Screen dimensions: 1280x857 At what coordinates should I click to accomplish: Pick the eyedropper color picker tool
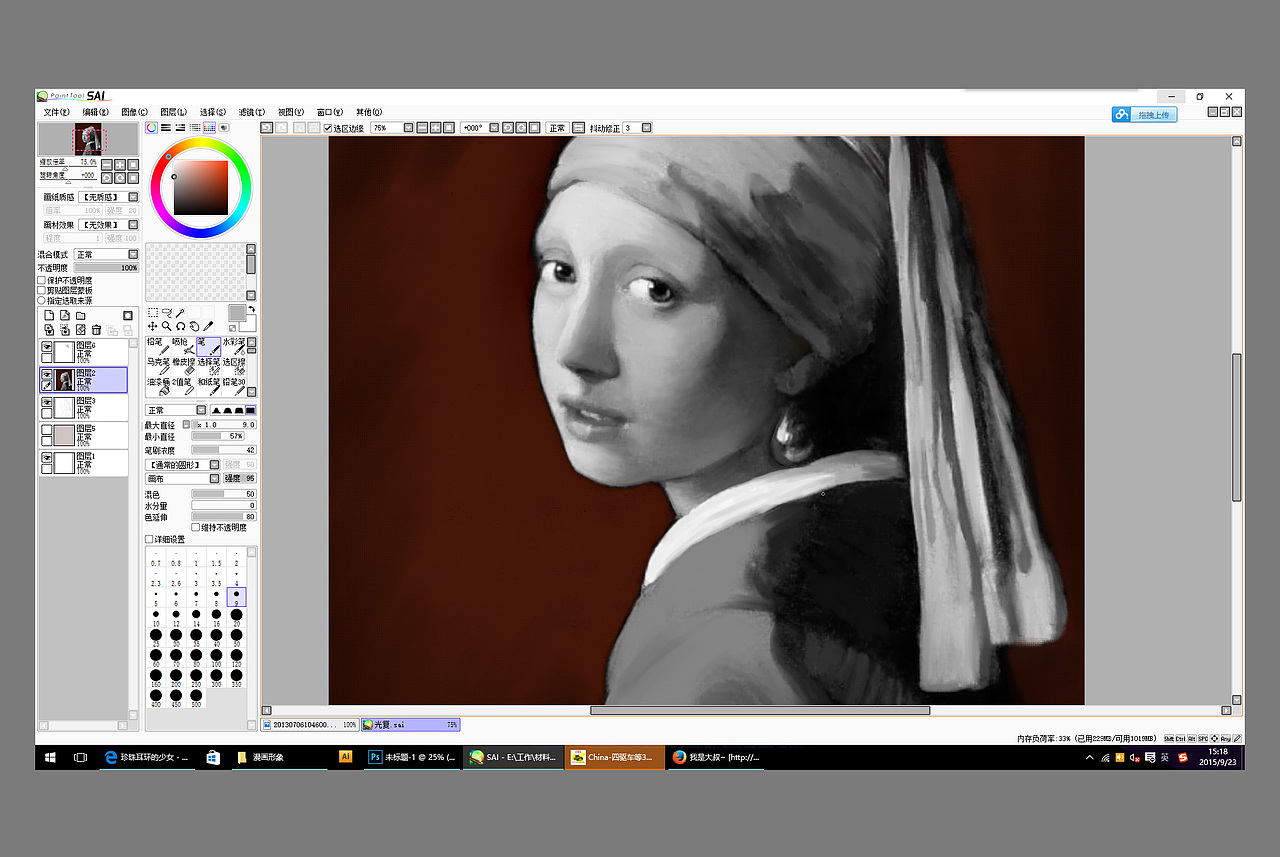coord(208,326)
